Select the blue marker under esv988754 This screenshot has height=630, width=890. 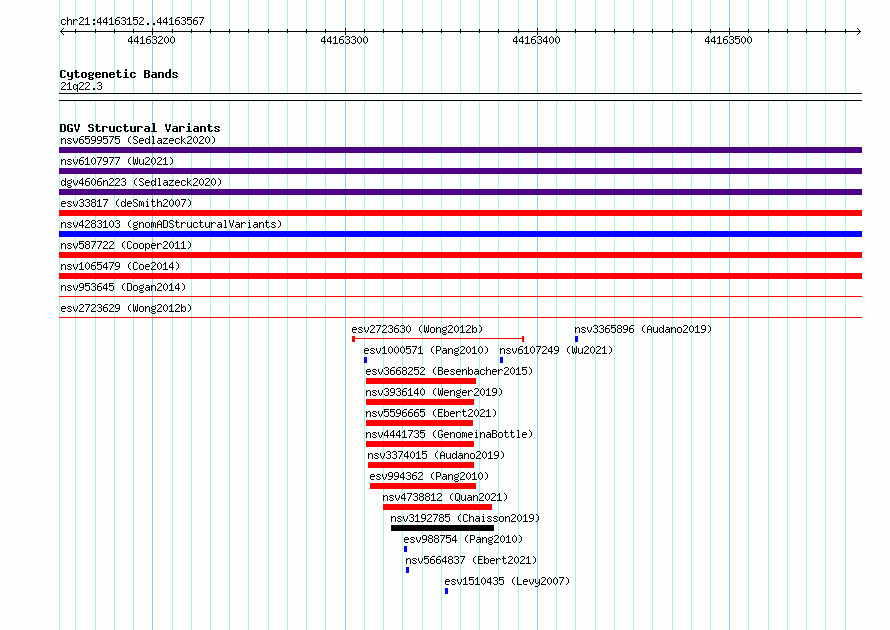click(405, 549)
